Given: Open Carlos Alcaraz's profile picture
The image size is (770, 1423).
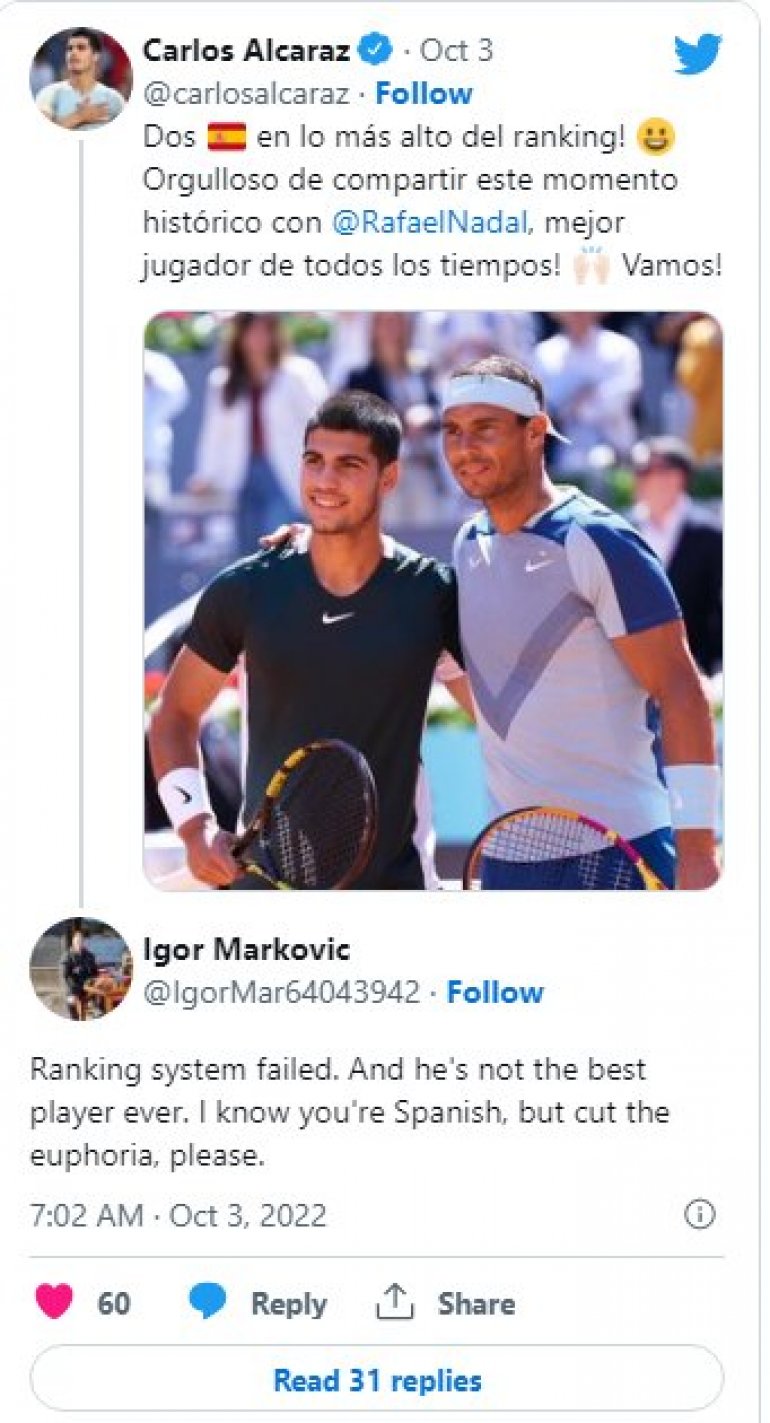Looking at the screenshot, I should click(x=81, y=78).
